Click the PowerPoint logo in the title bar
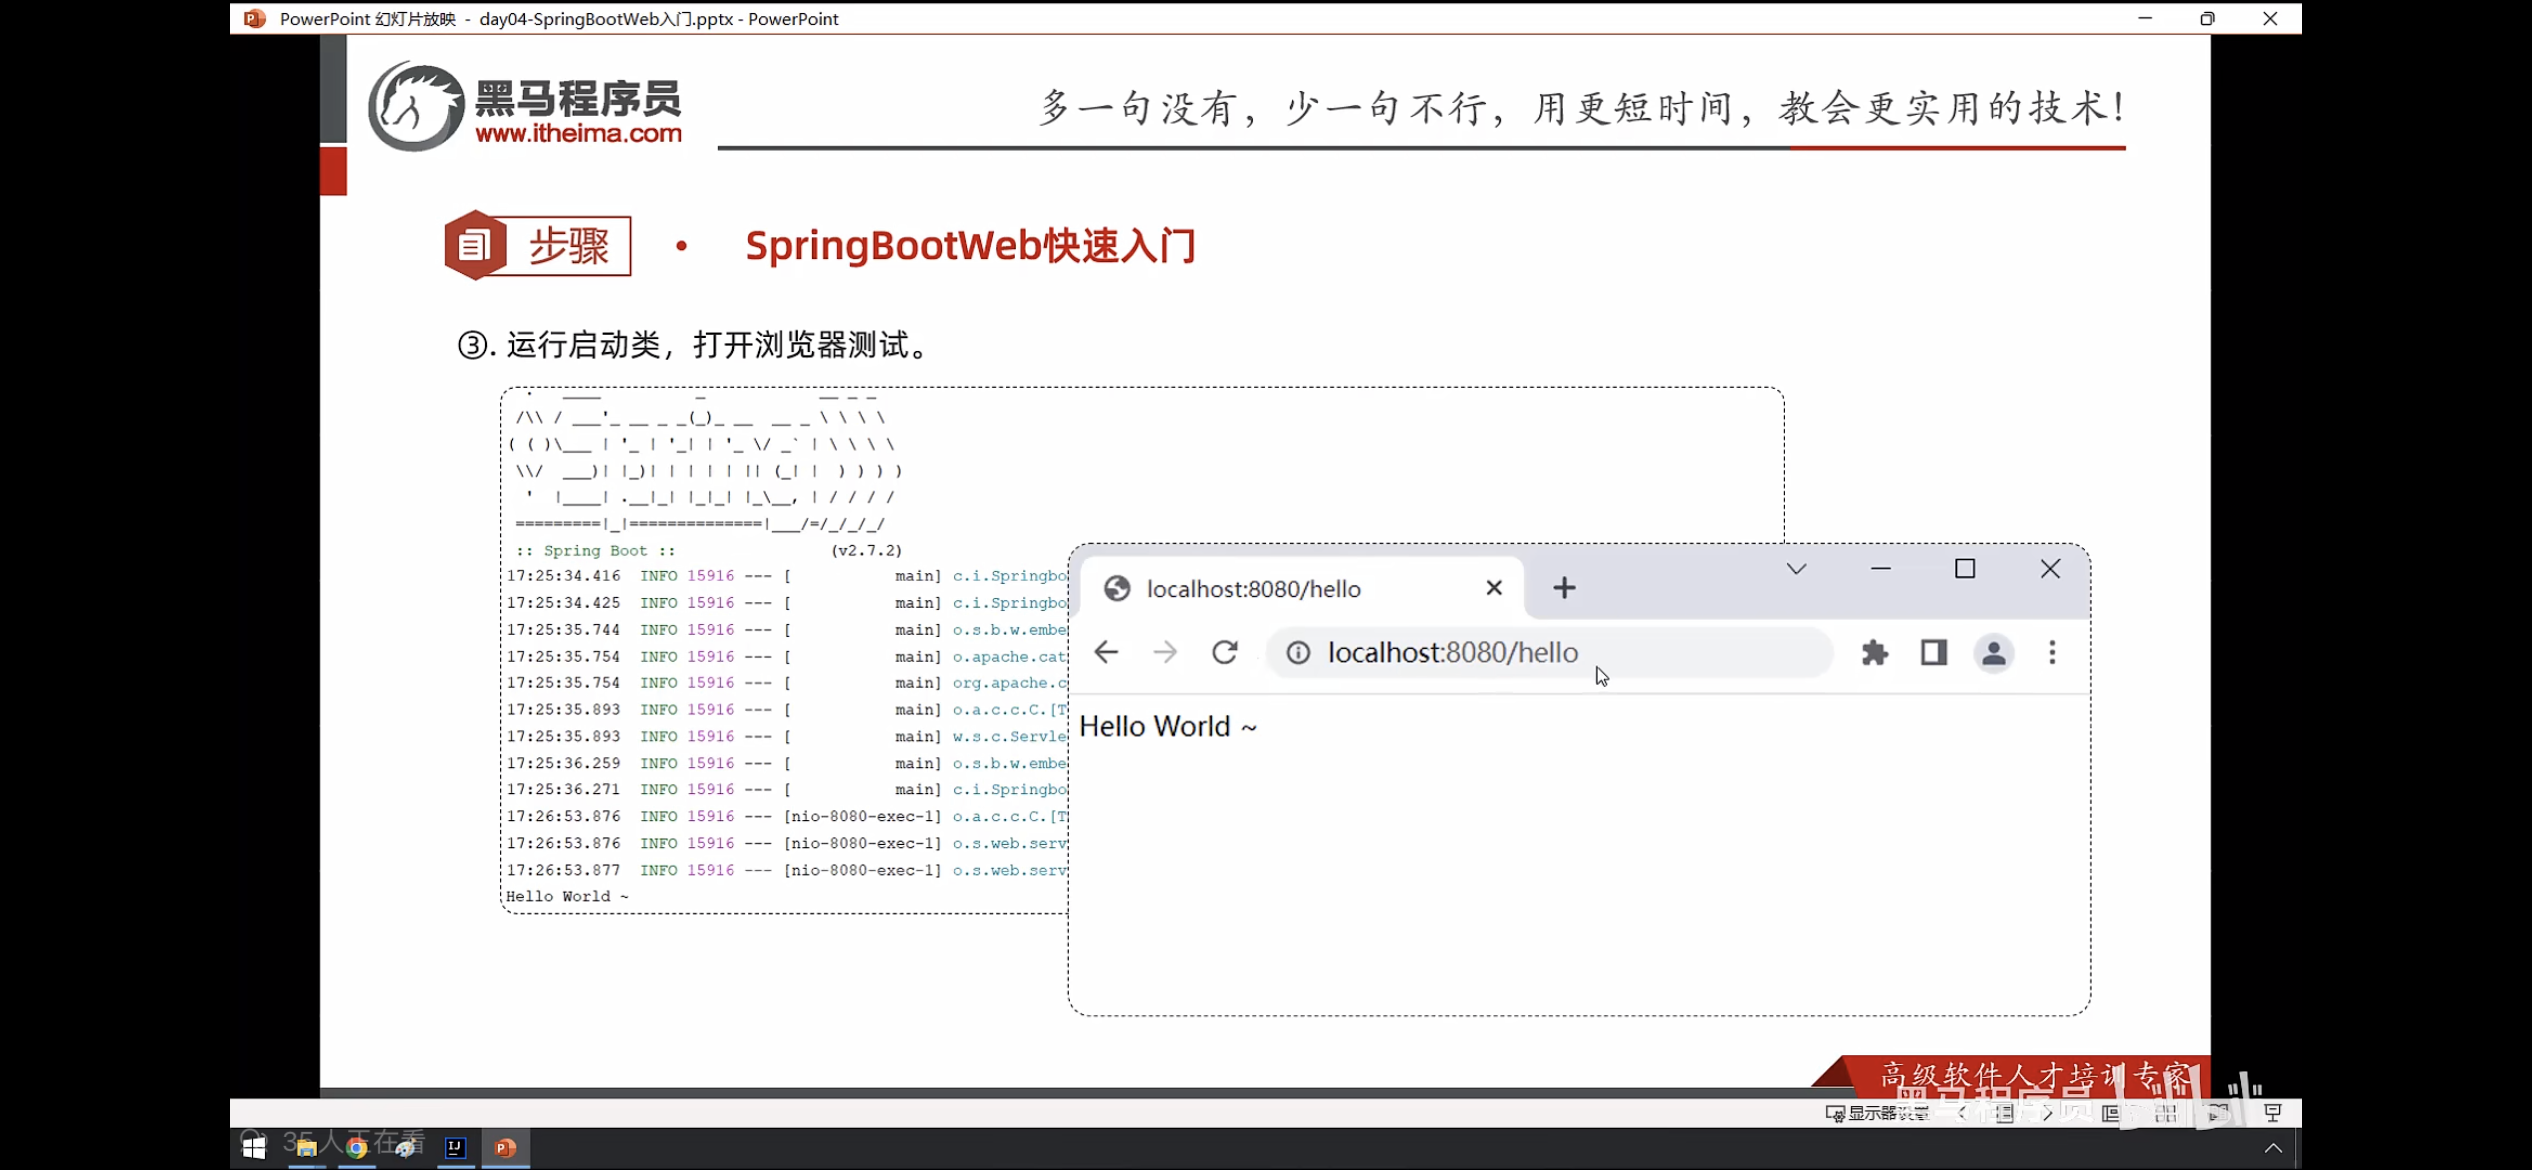Screen dimensions: 2532x1170 click(x=255, y=18)
